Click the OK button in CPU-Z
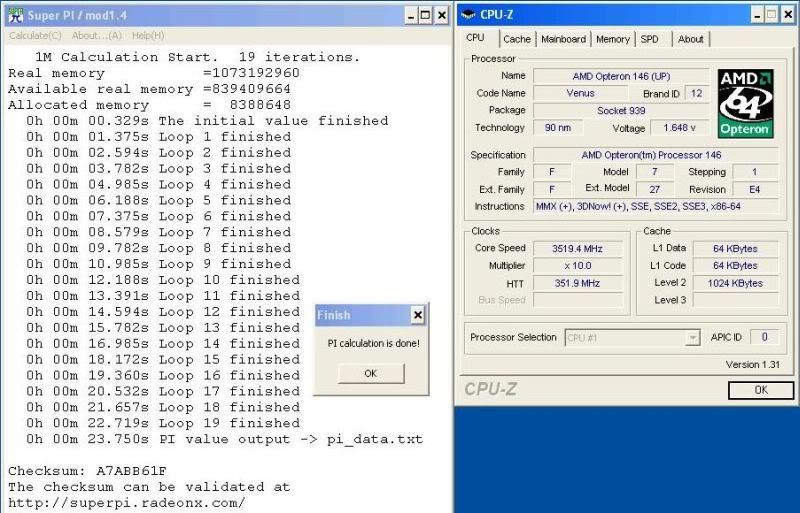 click(761, 390)
